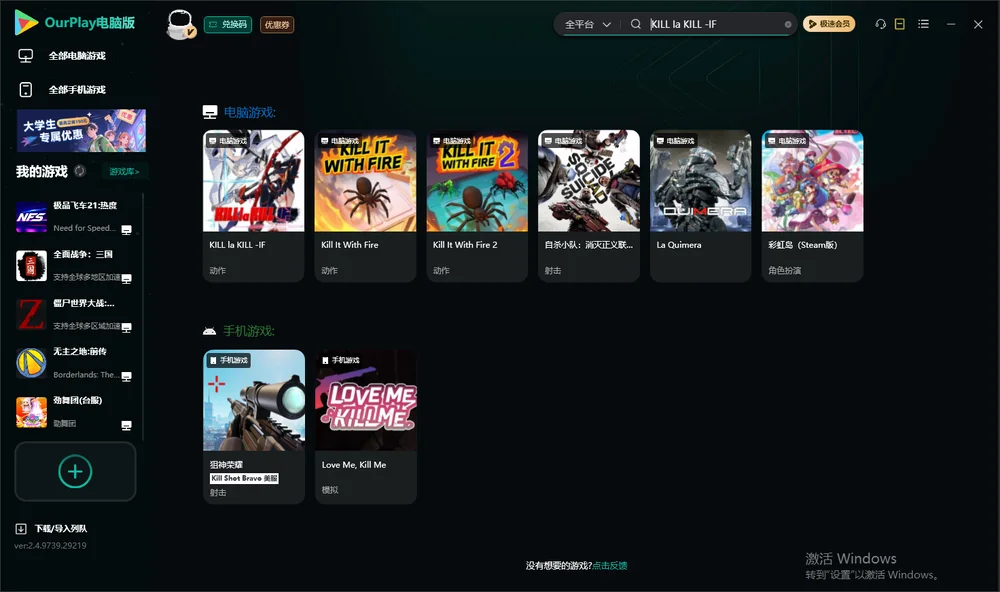Select 极品飞车21:热度 in my games

tap(75, 217)
